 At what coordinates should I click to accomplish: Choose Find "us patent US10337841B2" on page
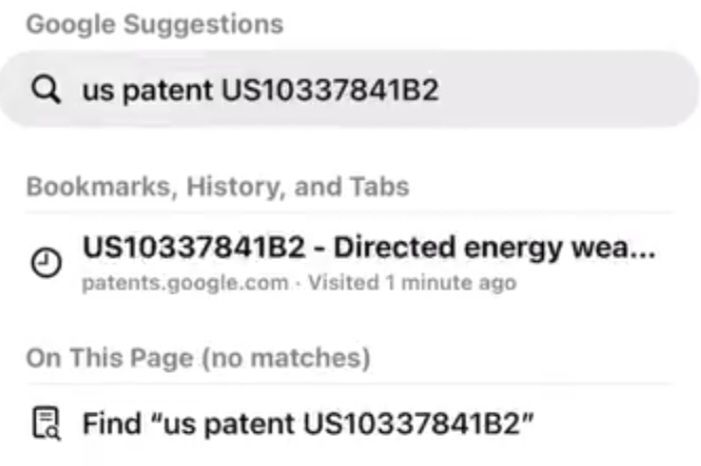pyautogui.click(x=308, y=424)
